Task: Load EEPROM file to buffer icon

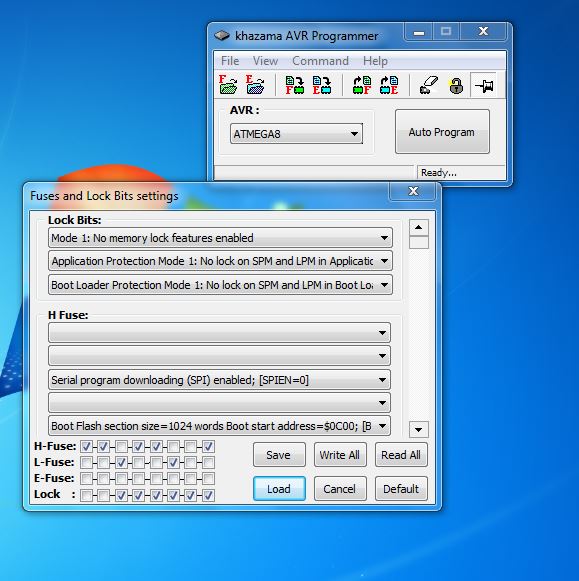Action: tap(255, 85)
